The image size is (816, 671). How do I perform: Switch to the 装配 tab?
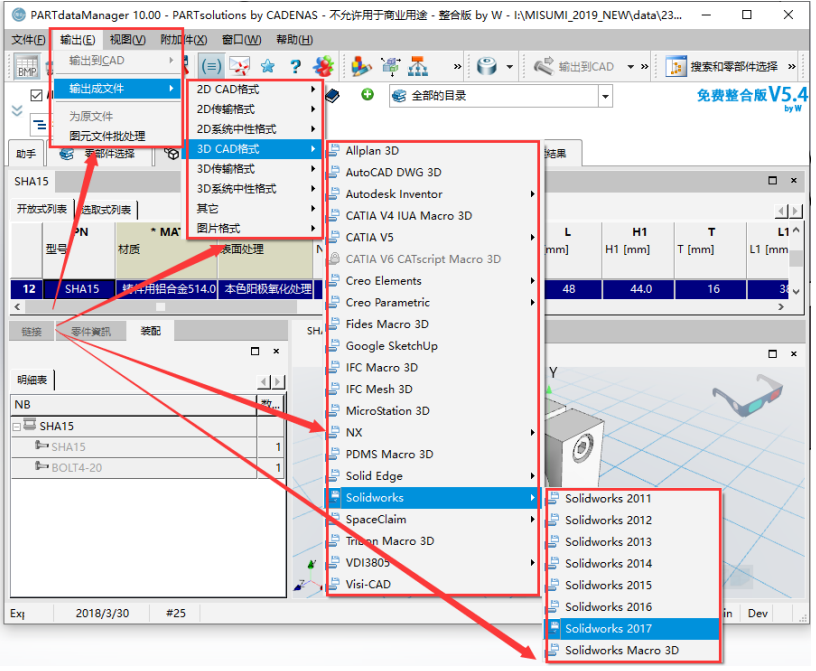tap(150, 331)
